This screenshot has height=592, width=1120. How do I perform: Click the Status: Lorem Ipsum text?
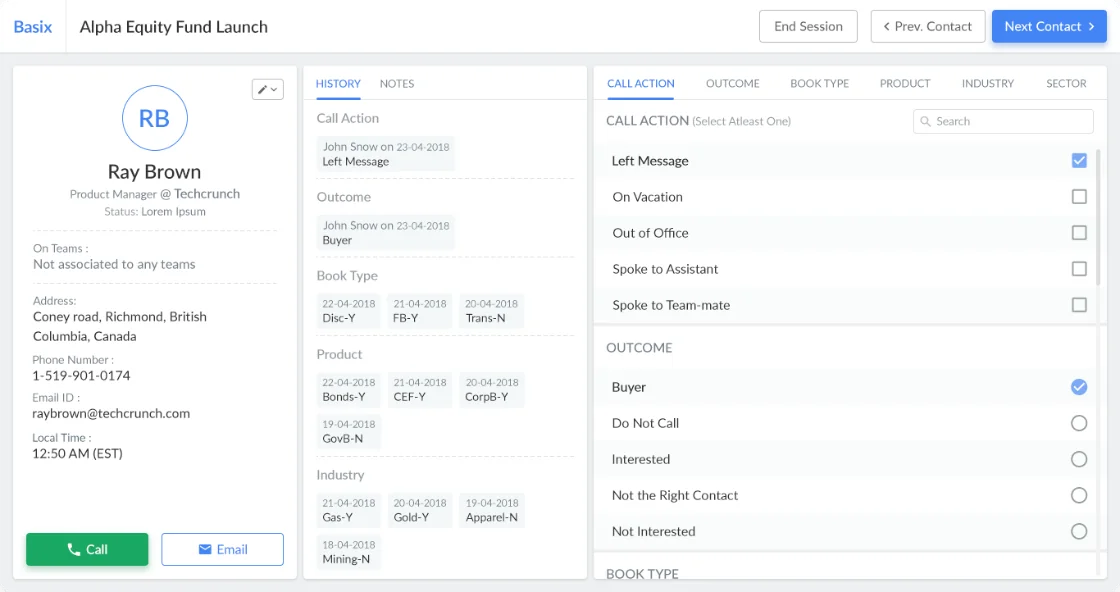click(x=154, y=211)
